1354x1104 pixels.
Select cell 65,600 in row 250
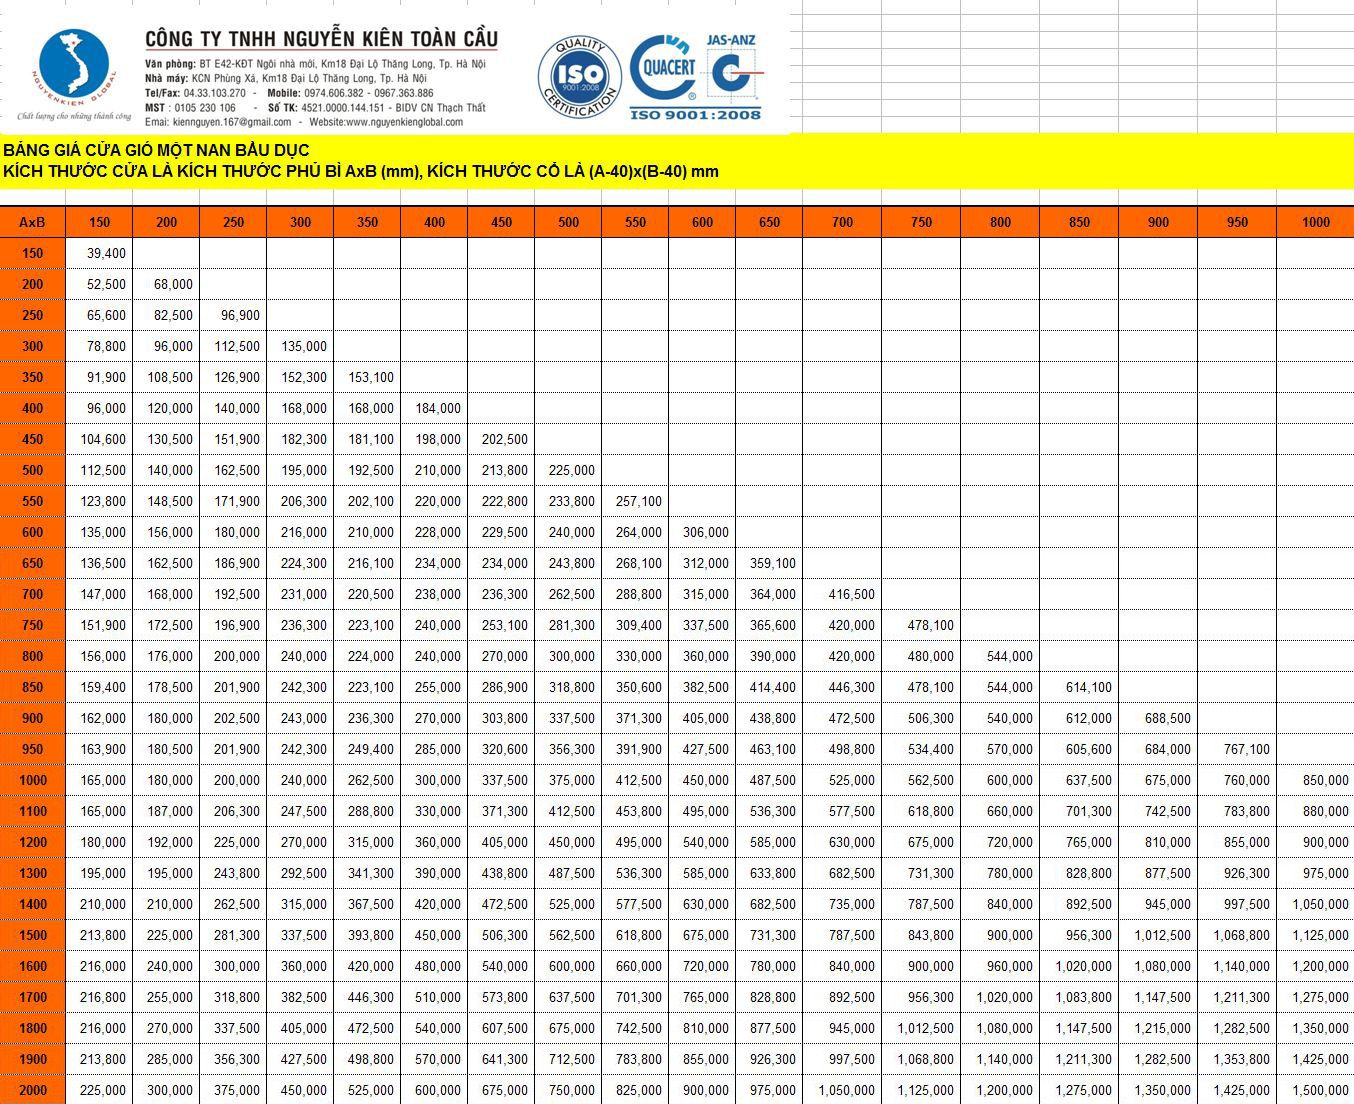click(99, 315)
